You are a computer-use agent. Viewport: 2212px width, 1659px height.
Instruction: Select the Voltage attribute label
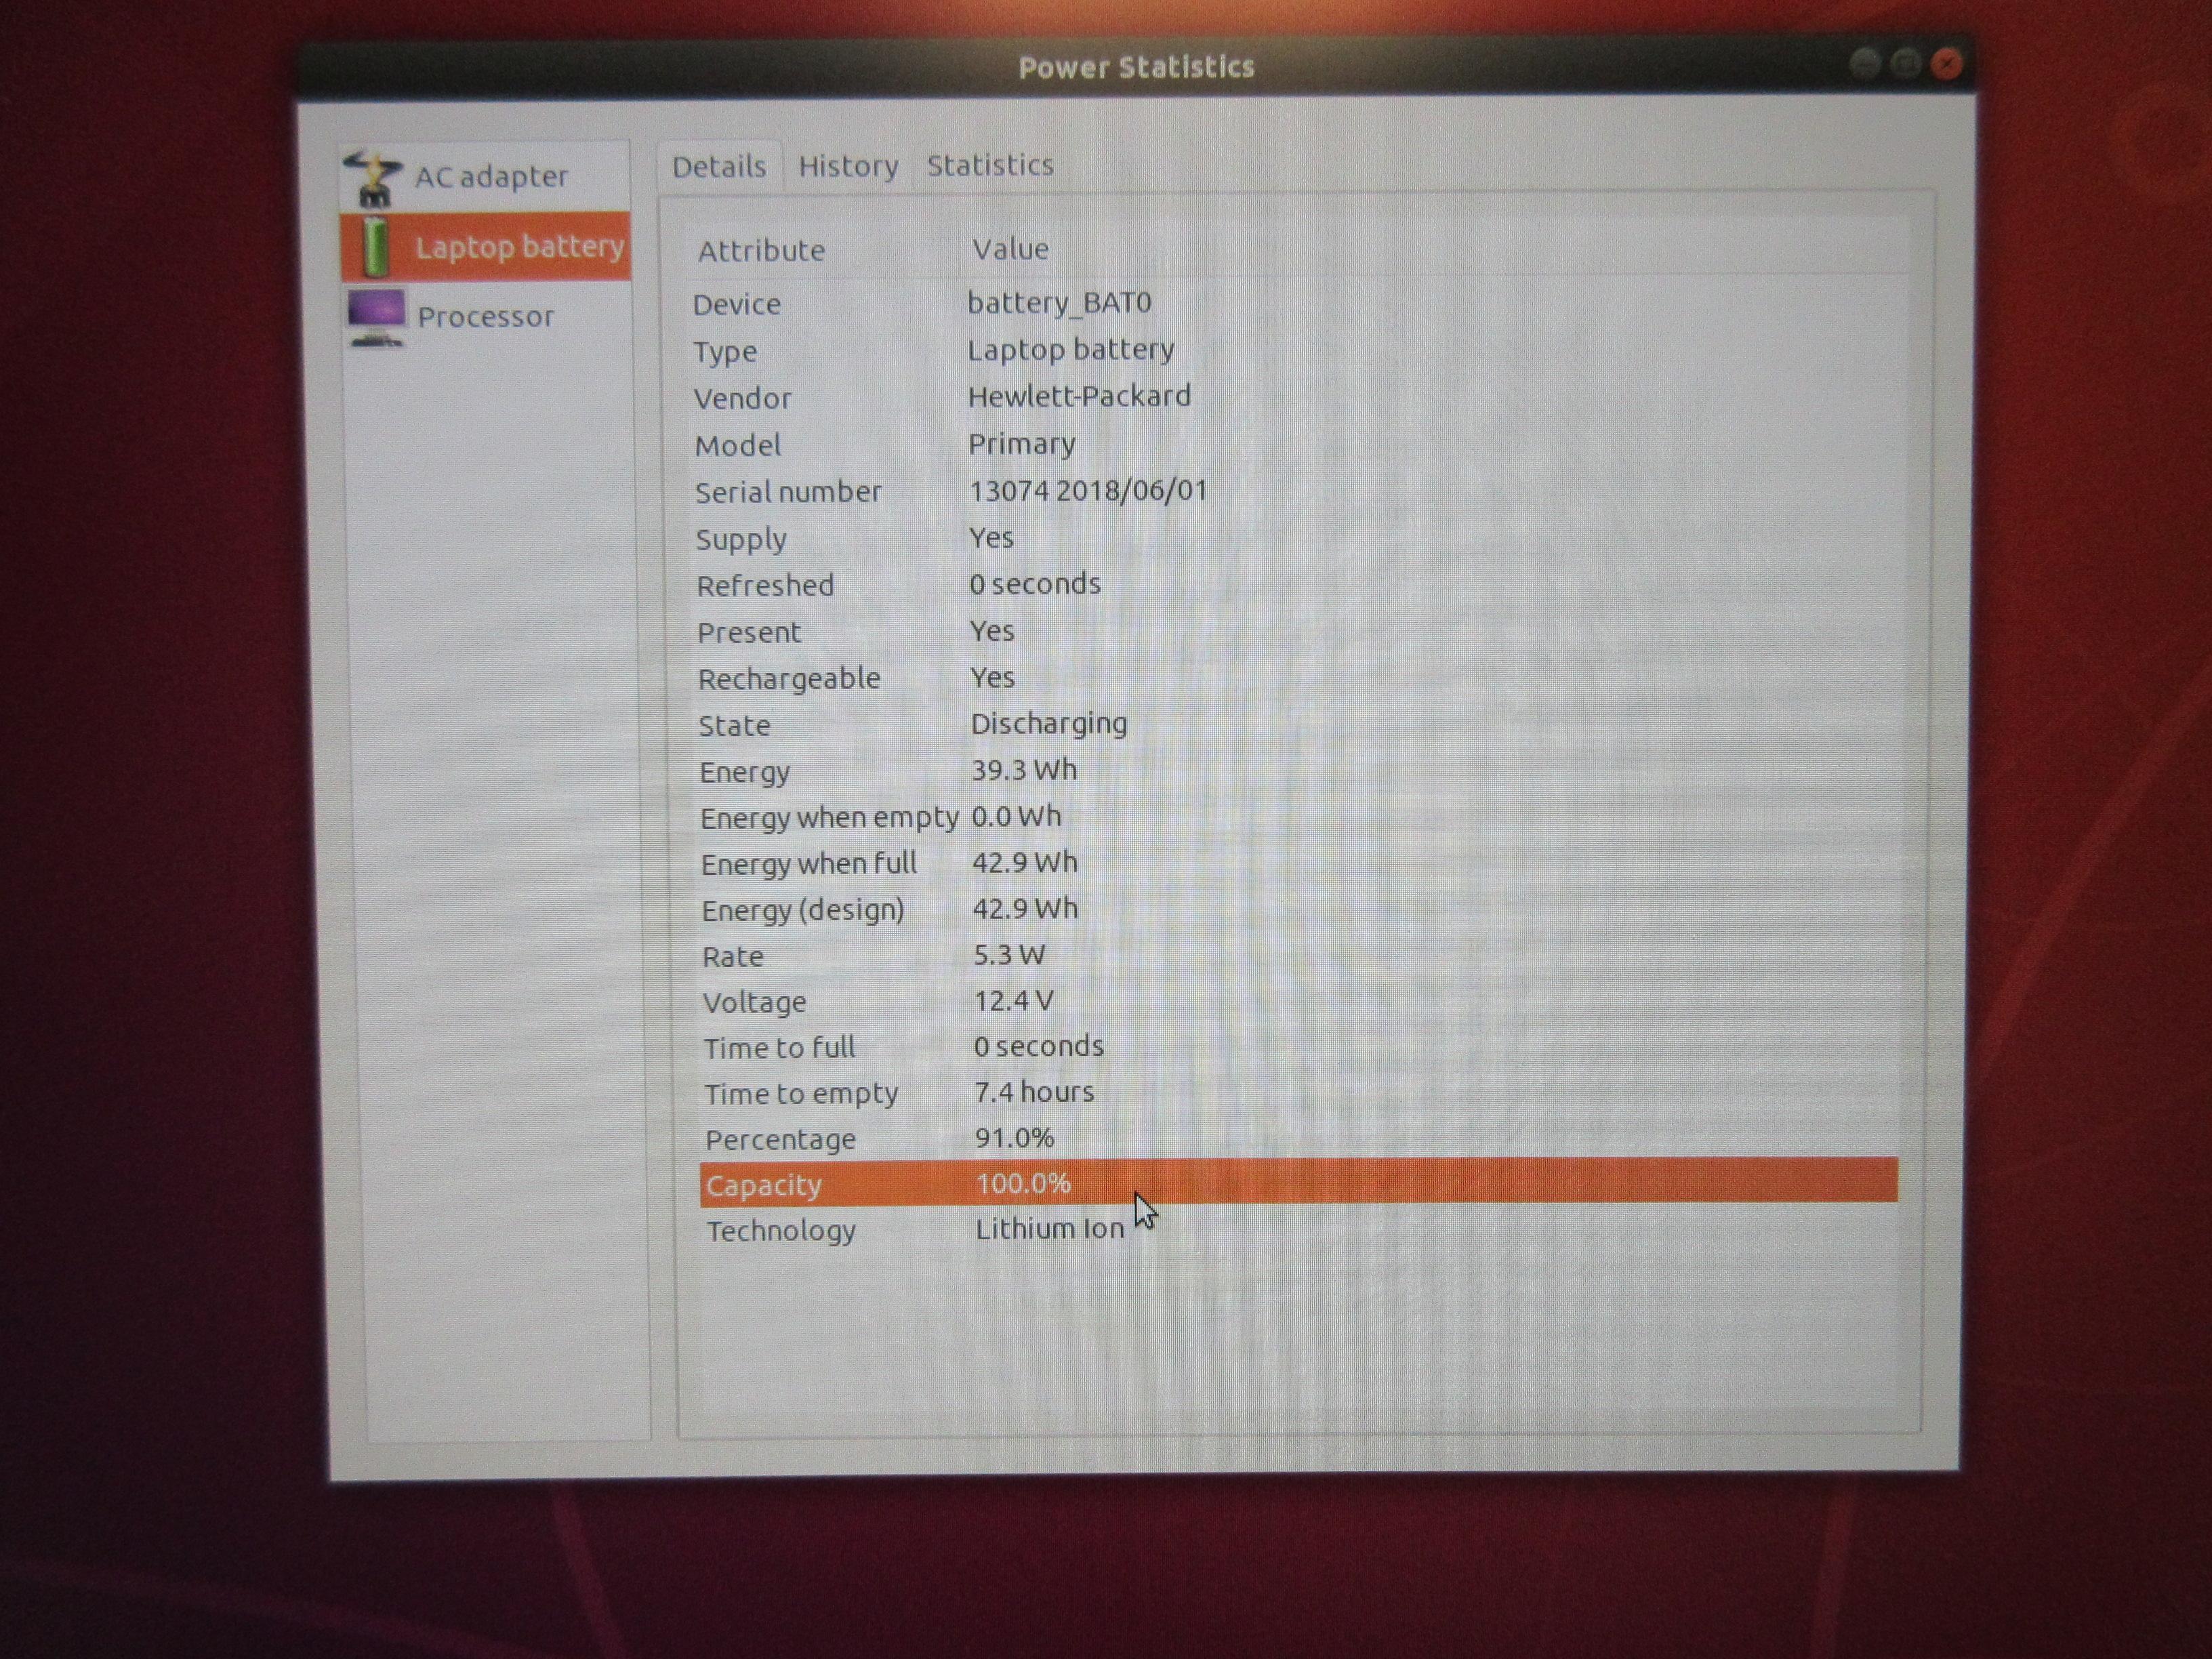[754, 1003]
